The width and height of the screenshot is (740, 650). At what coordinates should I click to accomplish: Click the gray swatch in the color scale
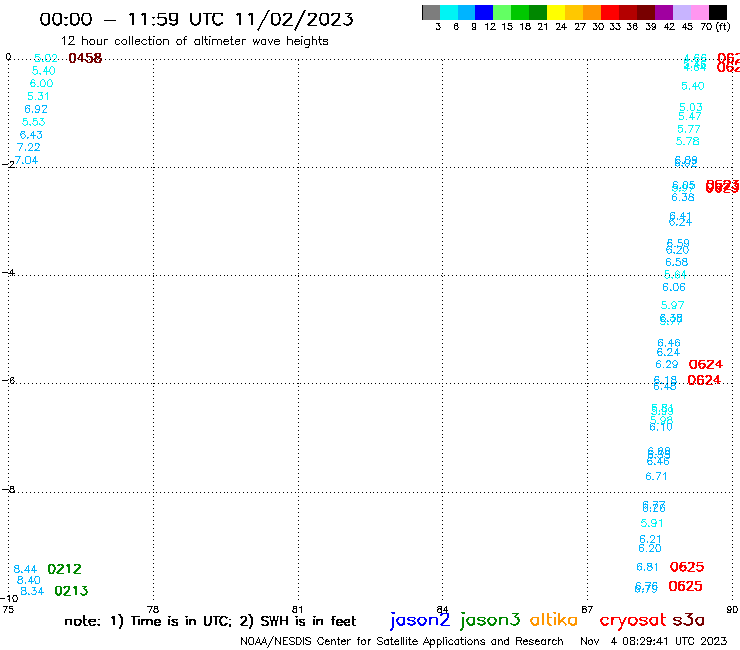coord(431,13)
